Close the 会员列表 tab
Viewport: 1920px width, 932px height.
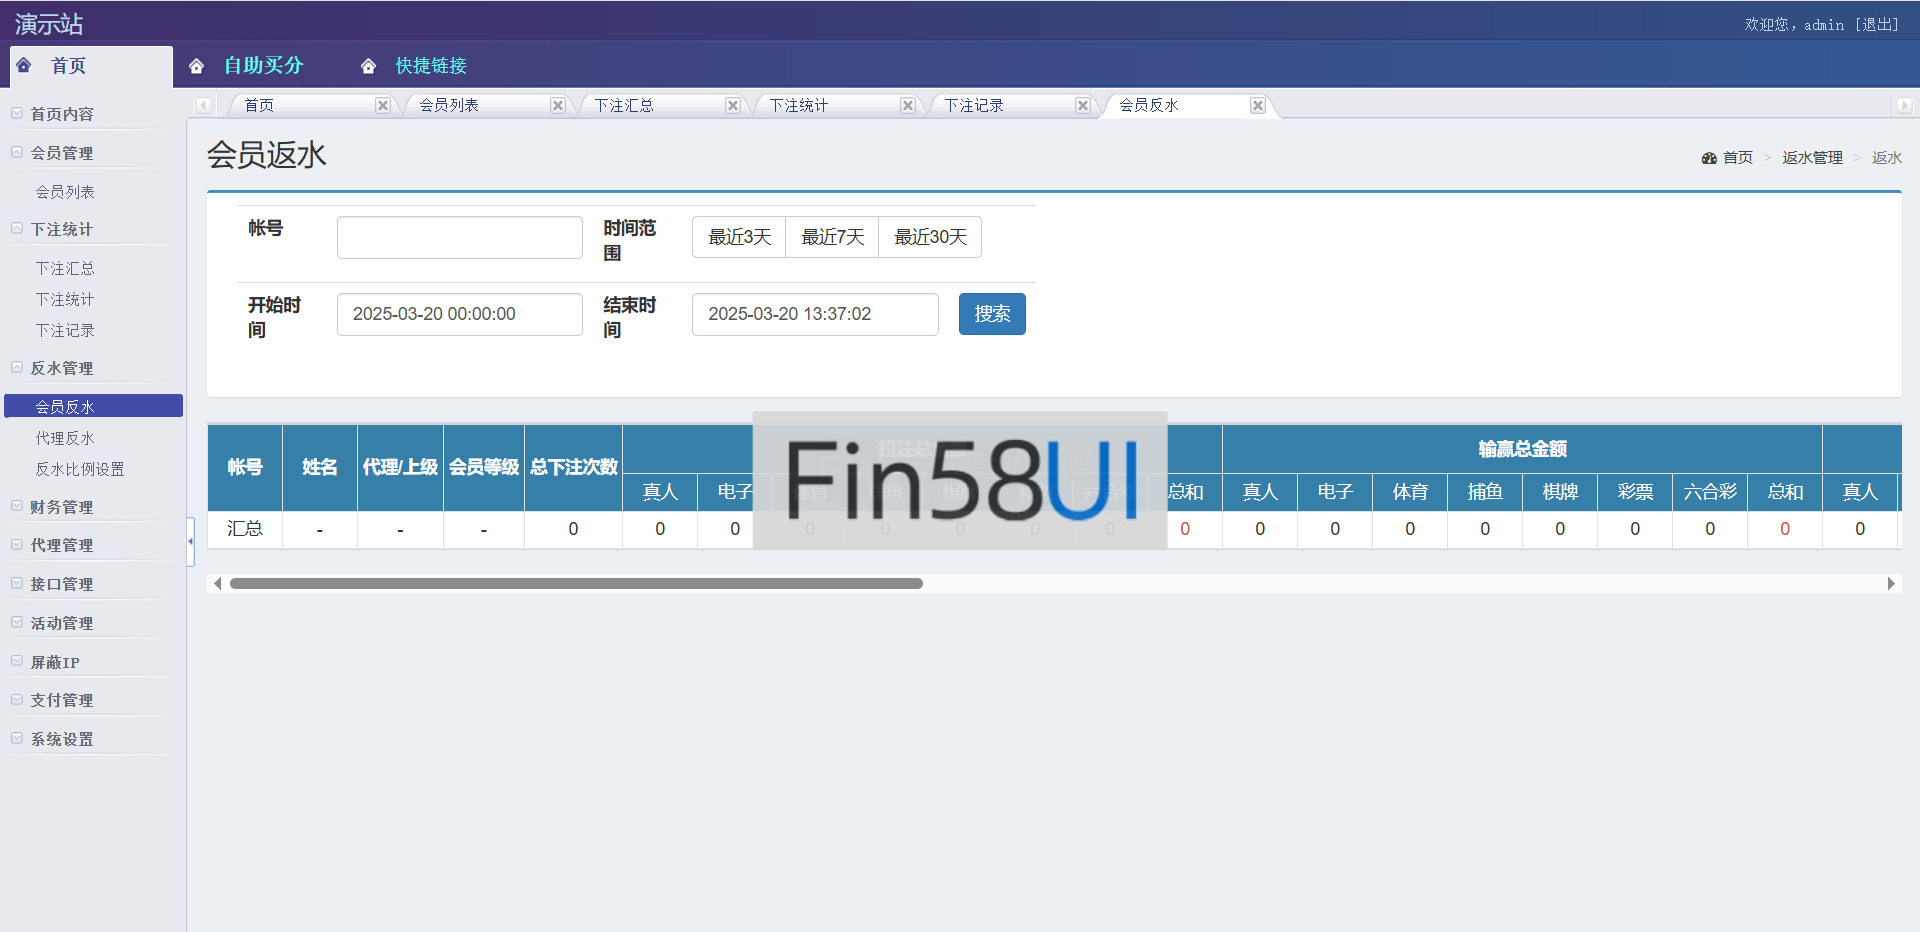pos(557,106)
